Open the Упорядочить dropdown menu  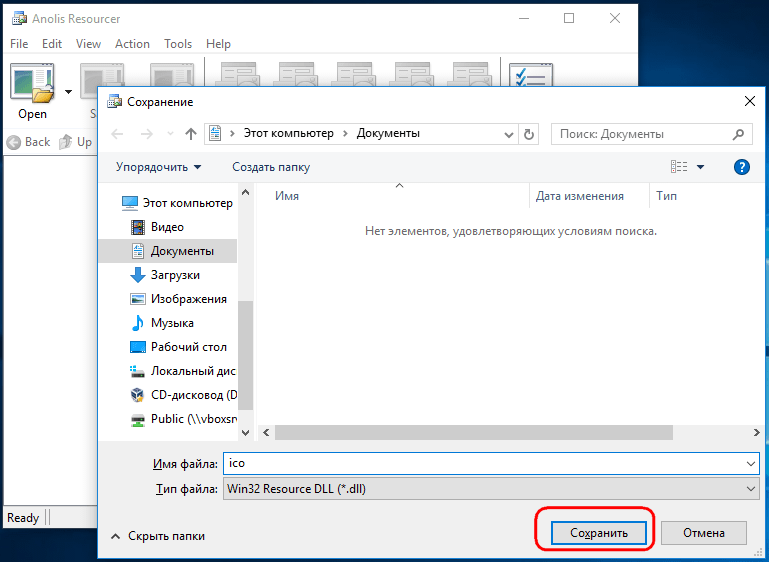[158, 167]
